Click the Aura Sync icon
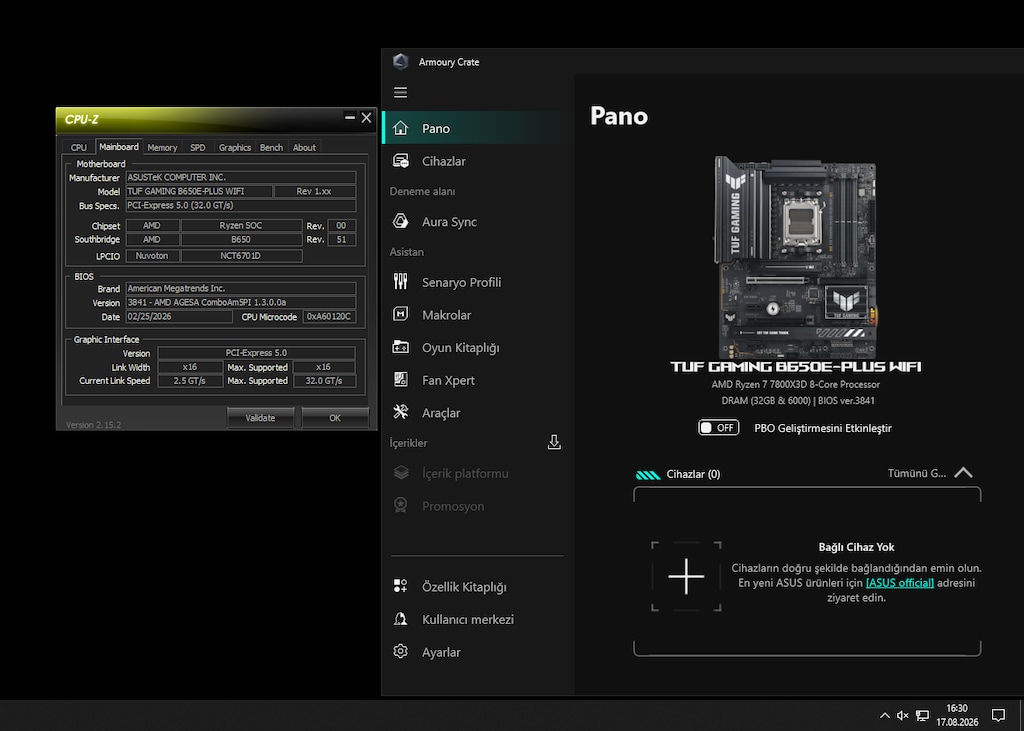 pos(400,221)
